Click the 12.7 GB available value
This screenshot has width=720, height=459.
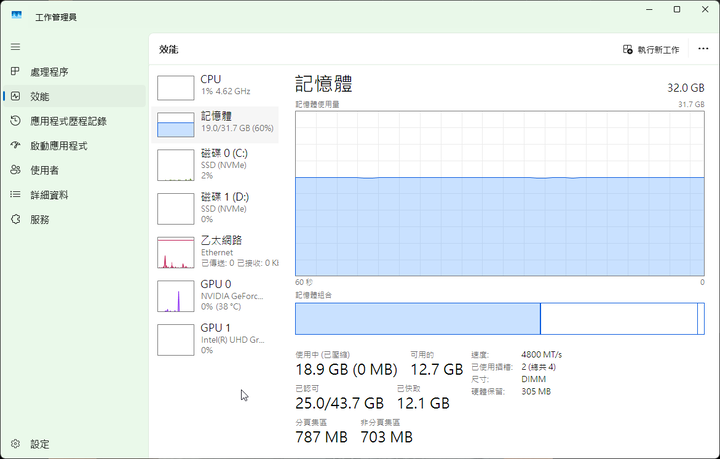coord(437,369)
